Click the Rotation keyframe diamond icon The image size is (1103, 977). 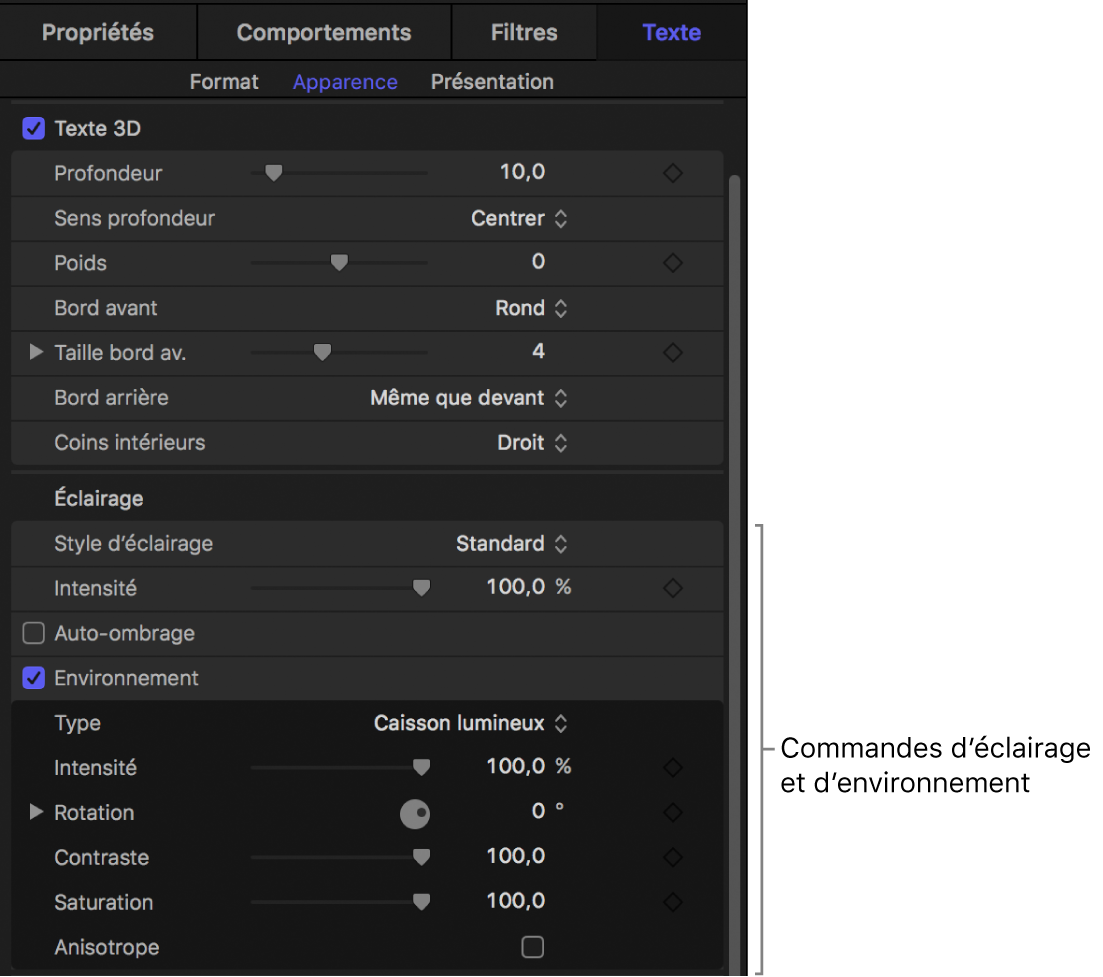pyautogui.click(x=673, y=813)
